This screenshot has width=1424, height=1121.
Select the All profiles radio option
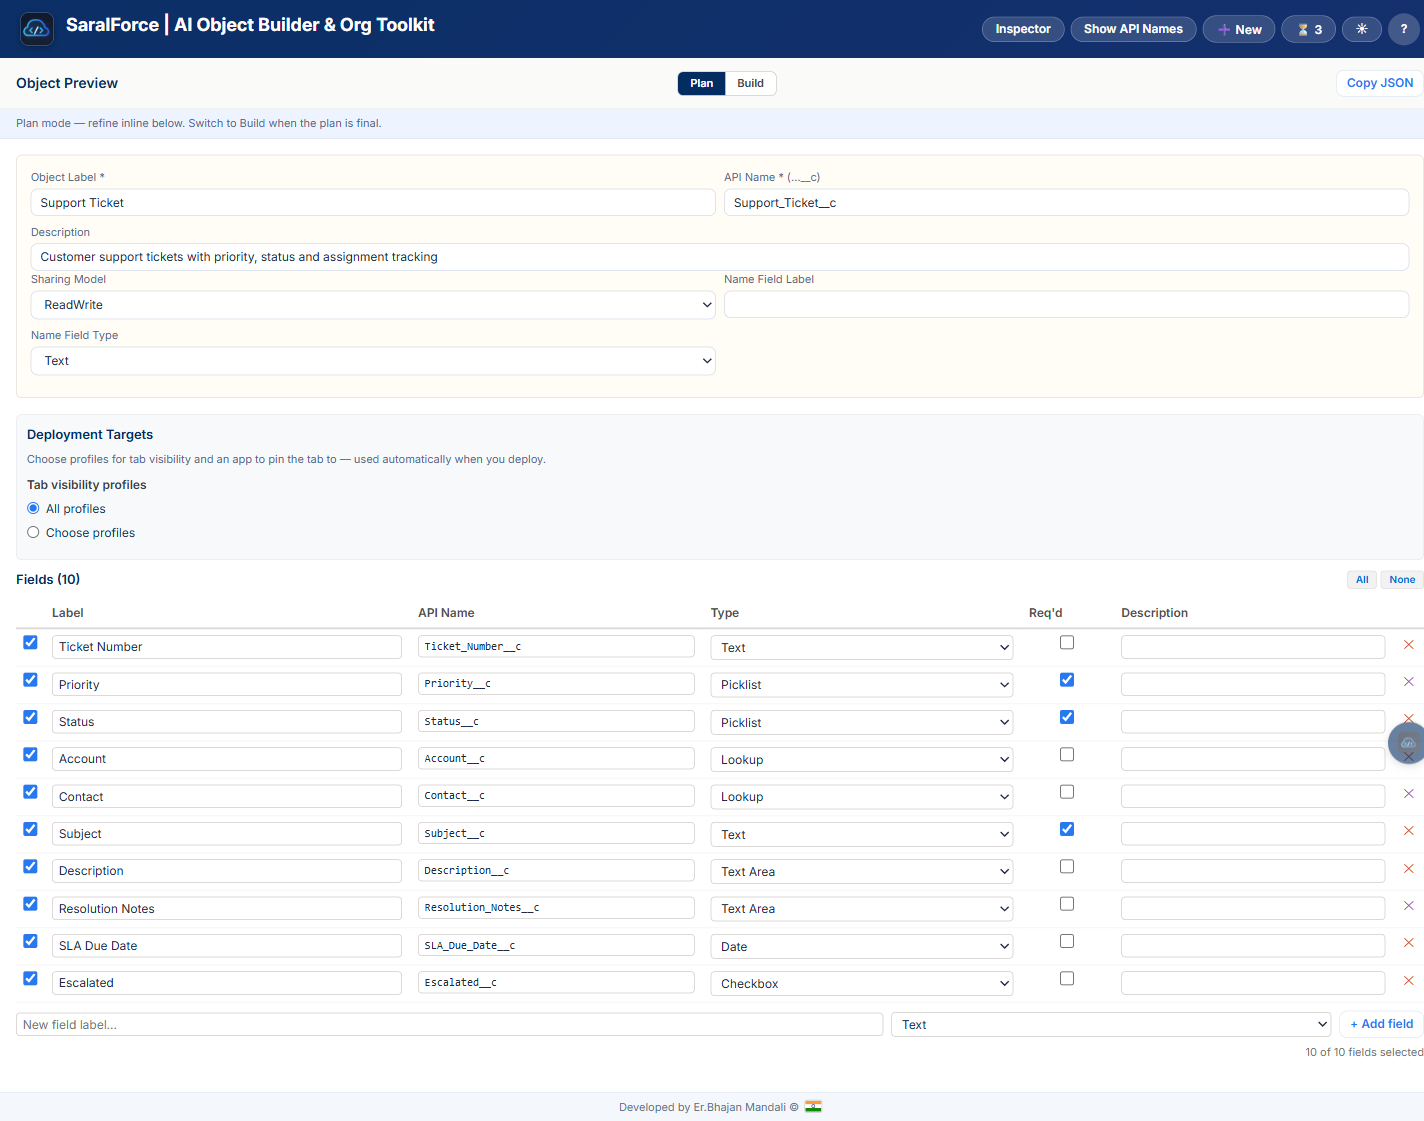(x=33, y=509)
